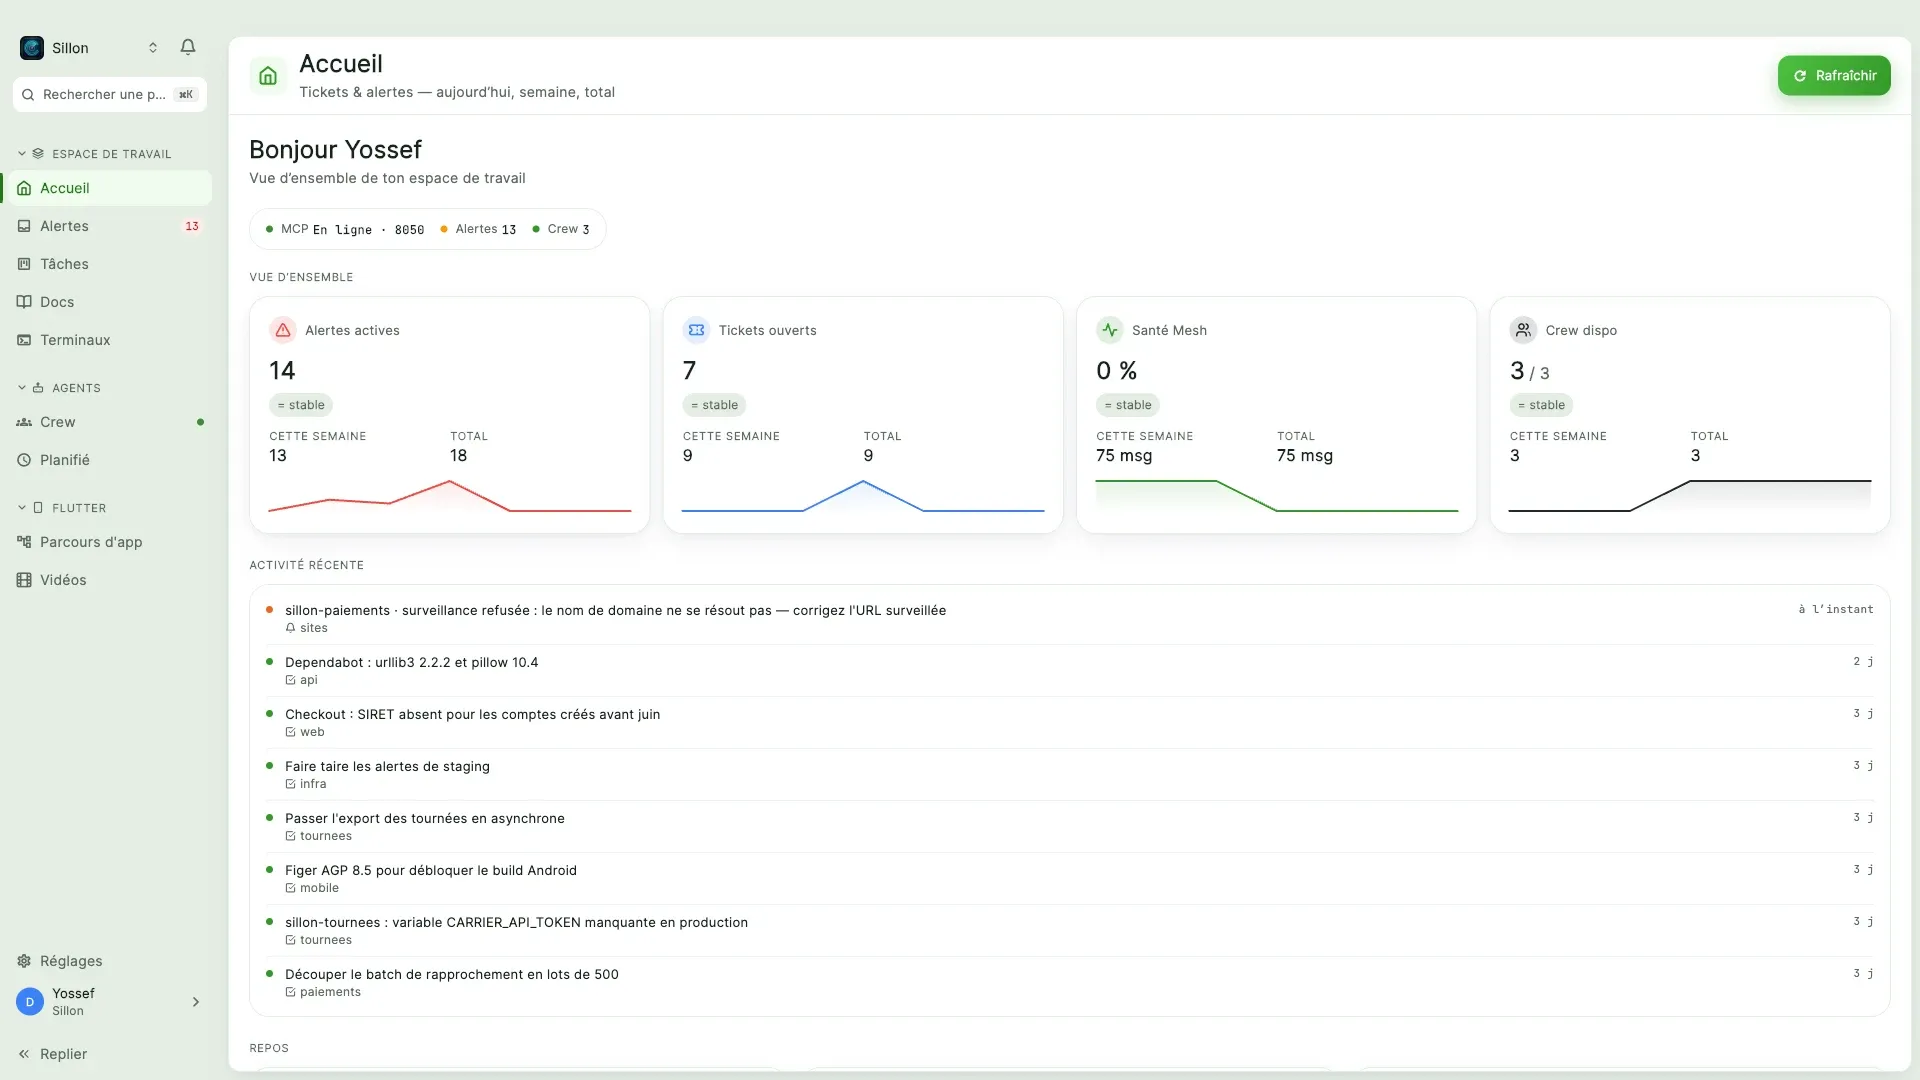This screenshot has width=1920, height=1080.
Task: Click the notifications bell icon
Action: point(188,47)
